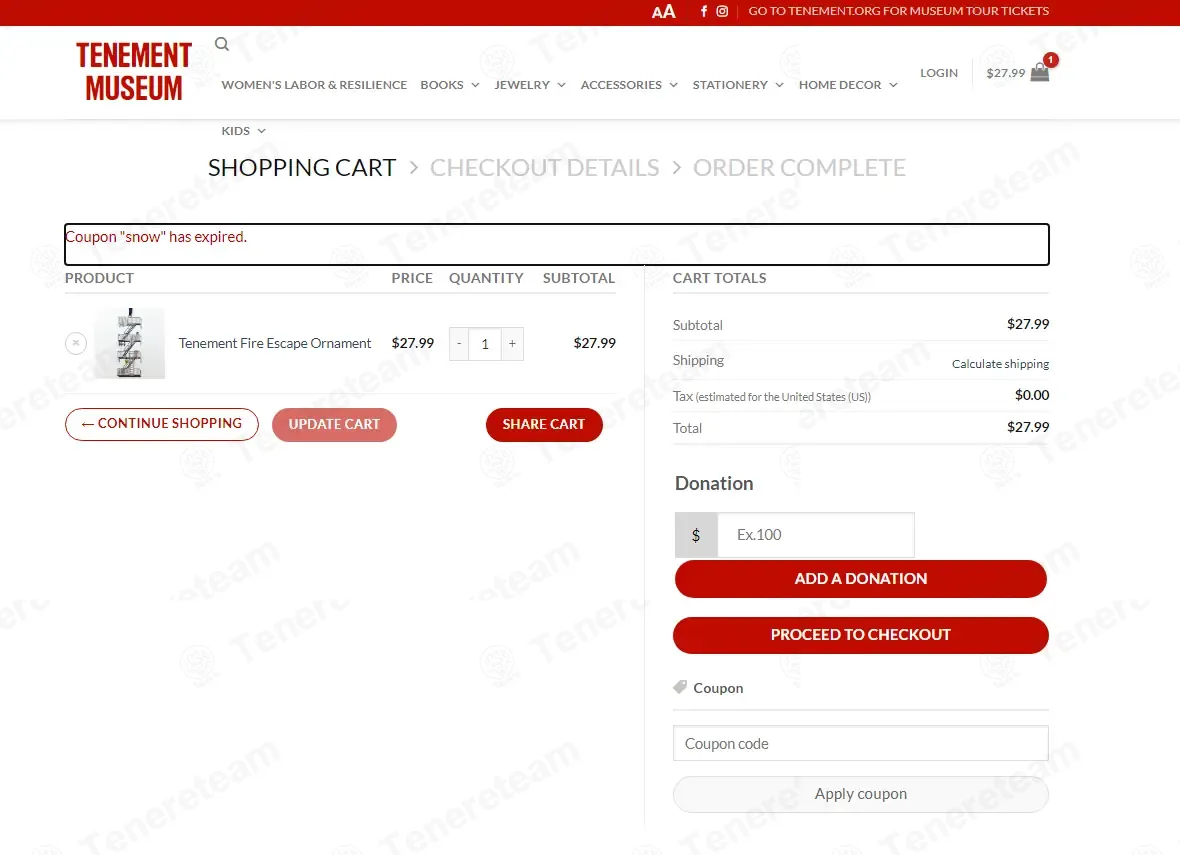Expand the Kids dropdown menu
This screenshot has width=1180, height=855.
click(x=243, y=131)
